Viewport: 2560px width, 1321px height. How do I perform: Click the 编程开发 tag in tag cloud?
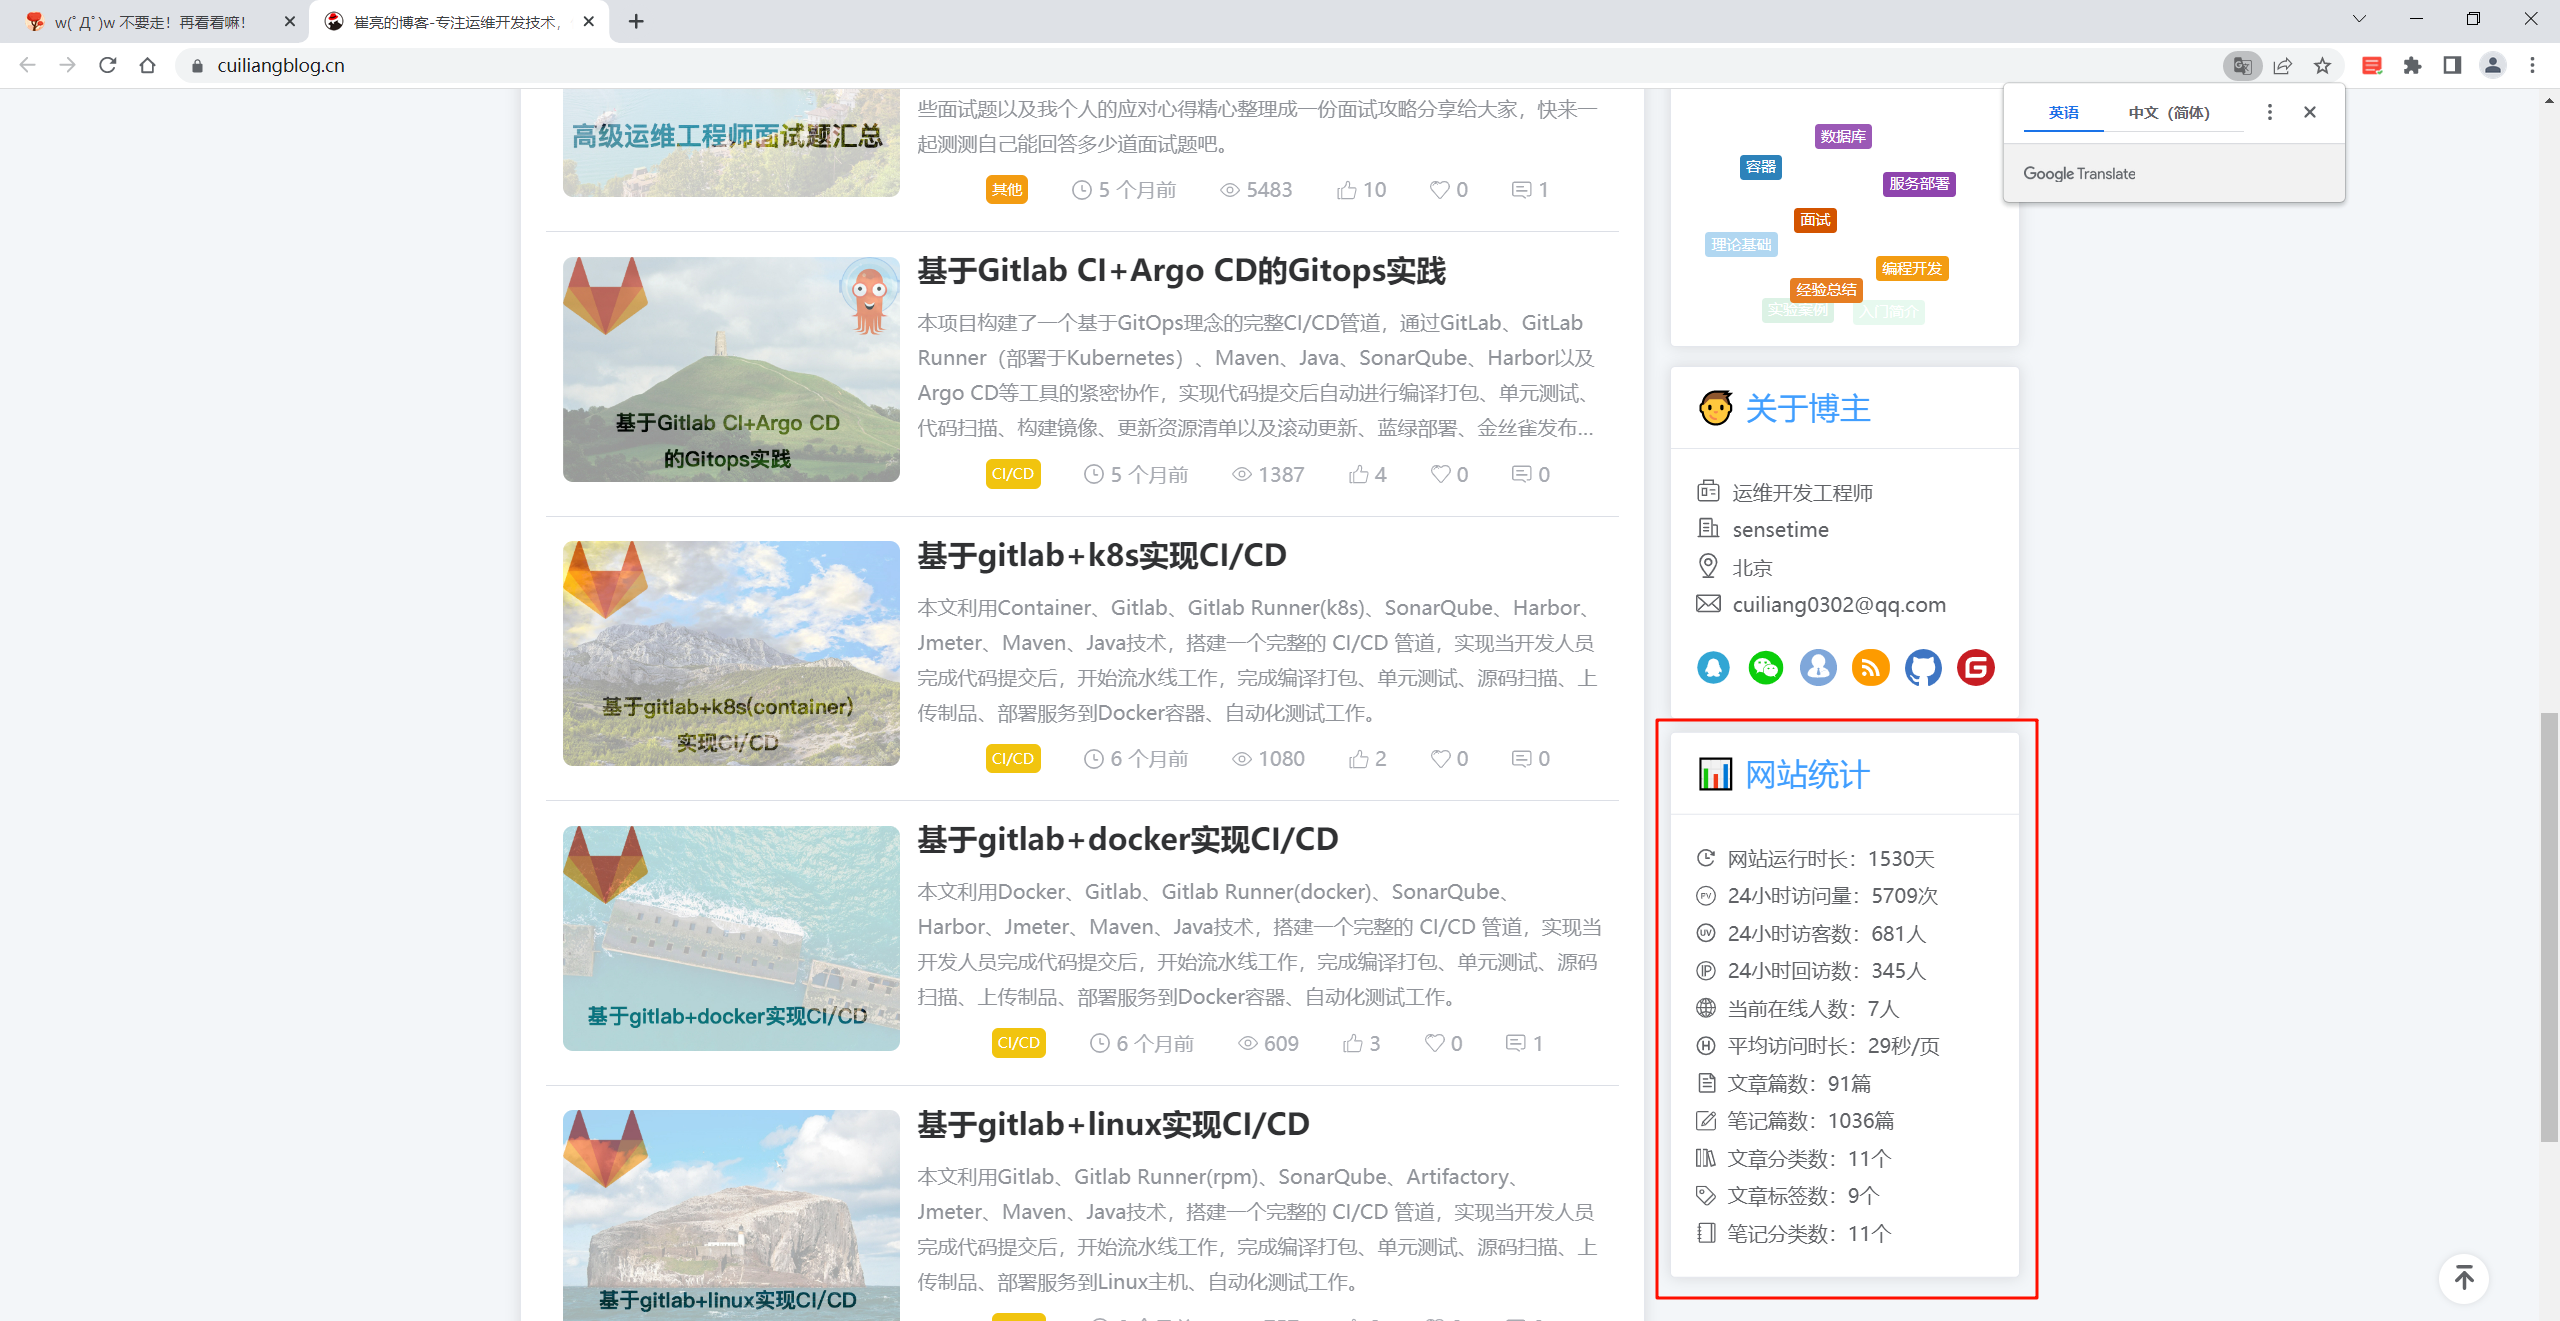[x=1912, y=269]
